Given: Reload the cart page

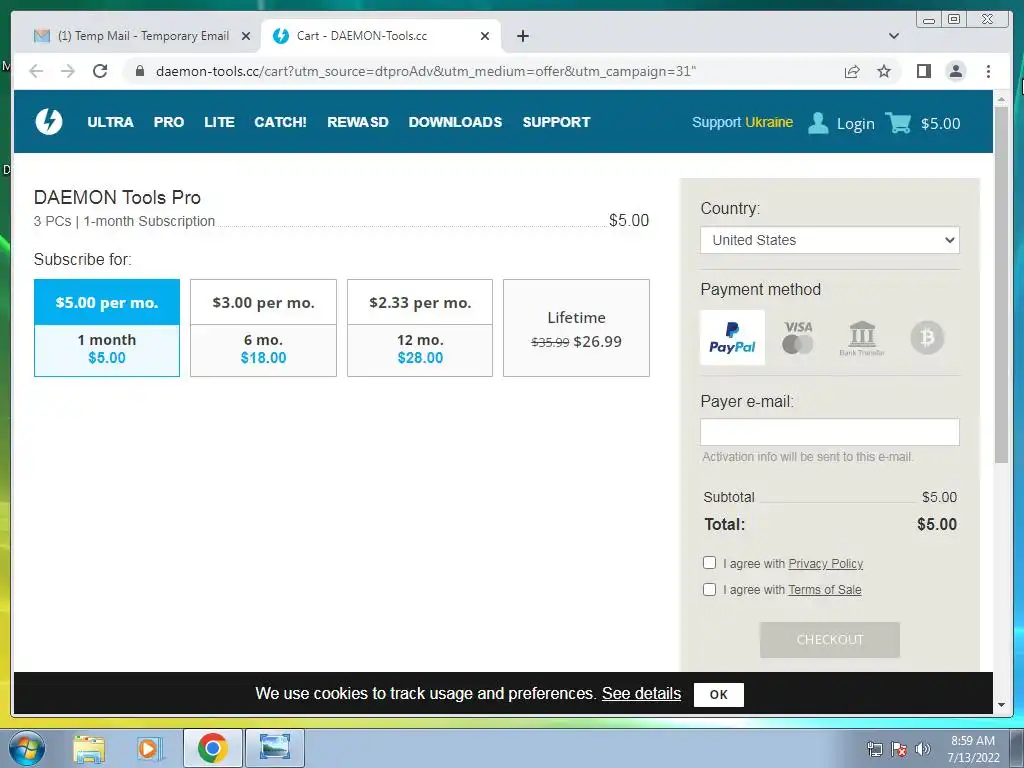Looking at the screenshot, I should coord(100,71).
